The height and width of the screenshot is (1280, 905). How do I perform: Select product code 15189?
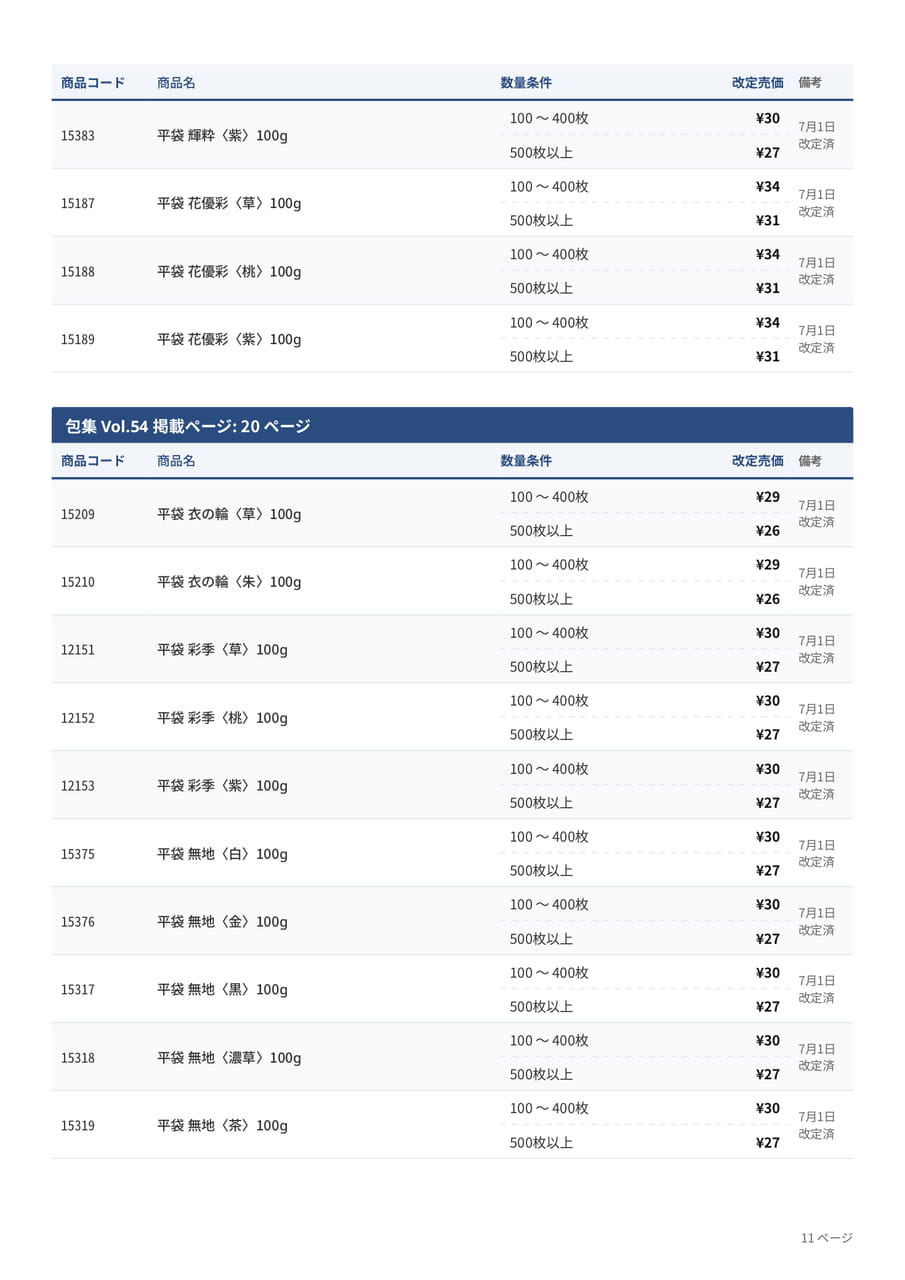78,339
